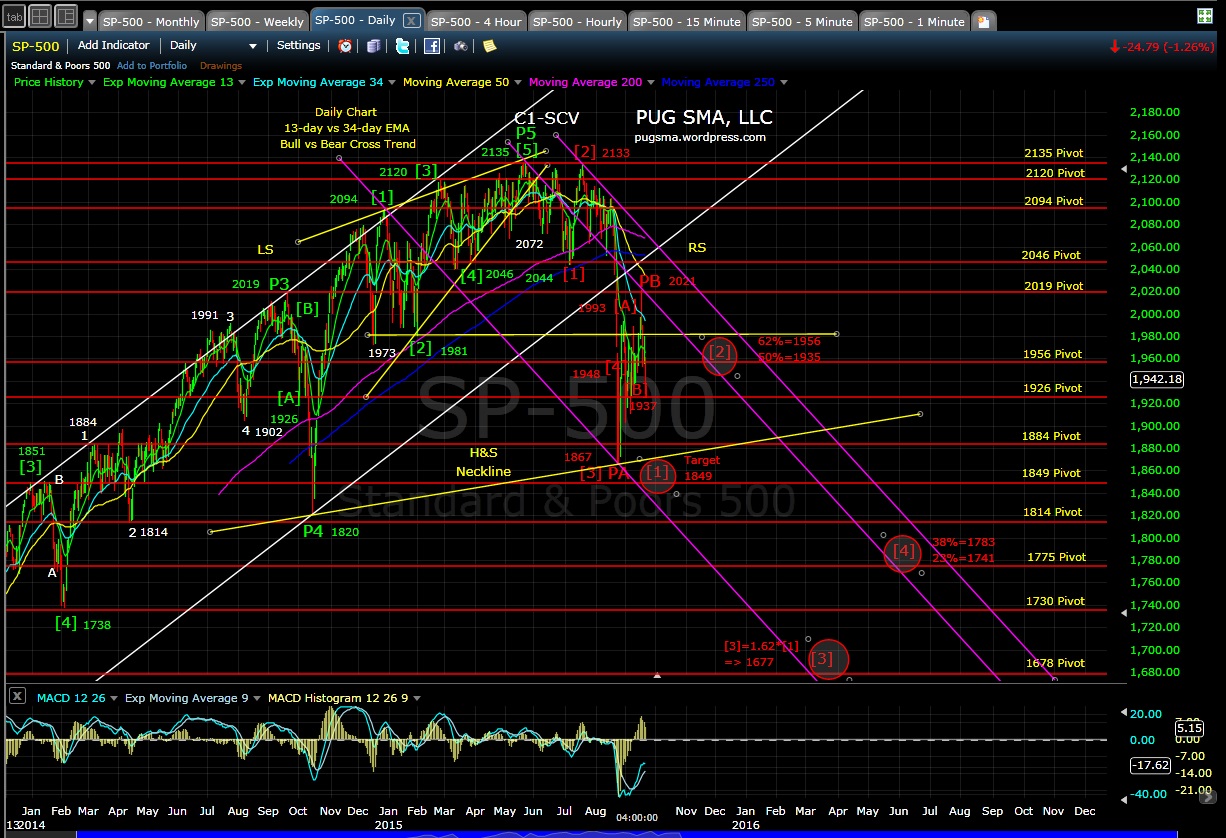Click the current price tag 1,942.18
Viewport: 1226px width, 838px height.
tap(1156, 379)
